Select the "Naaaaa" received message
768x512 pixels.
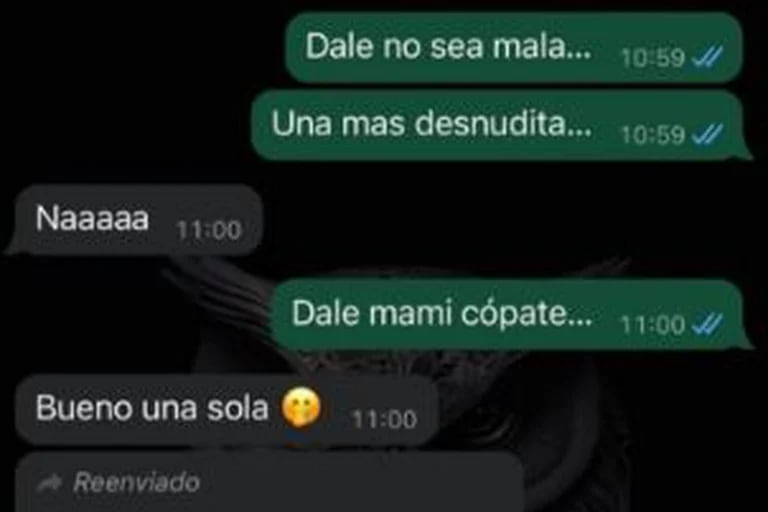[x=134, y=219]
